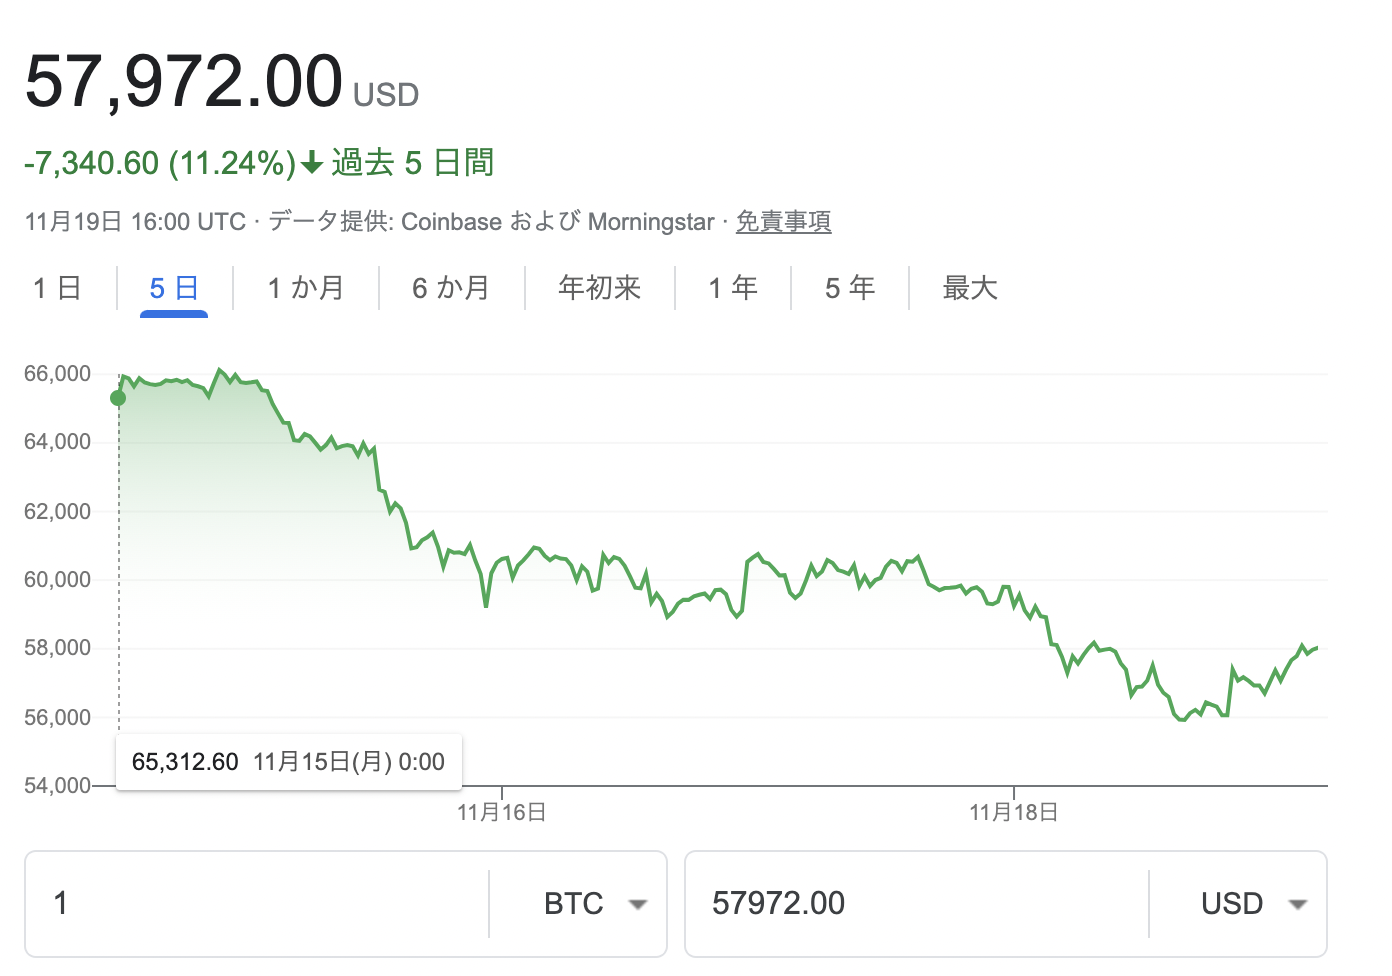Click the green data point marker on chart
The height and width of the screenshot is (976, 1392).
click(118, 398)
